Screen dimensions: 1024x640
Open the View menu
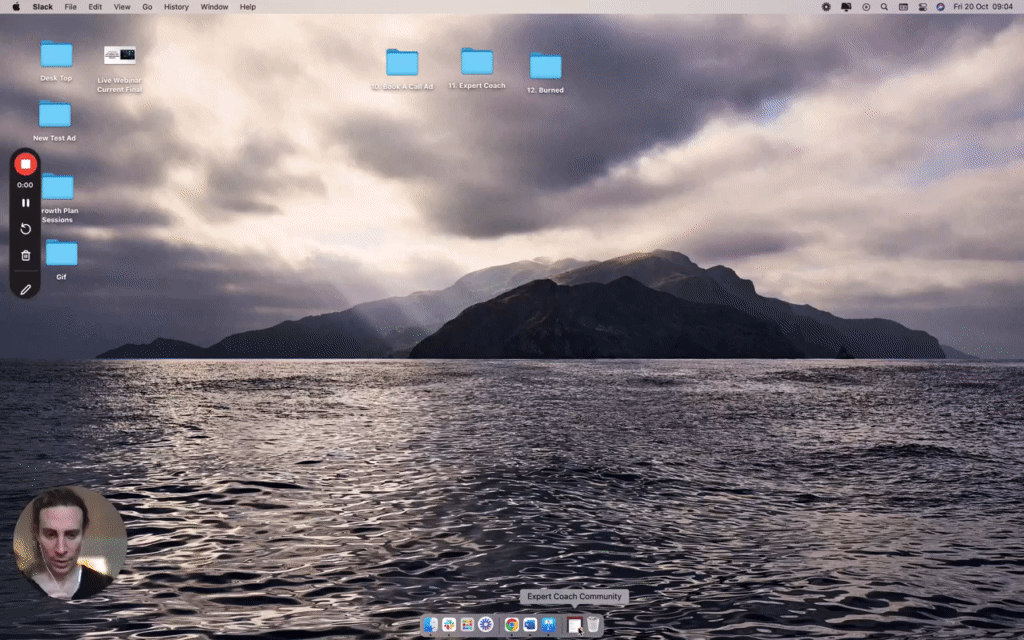pos(122,7)
